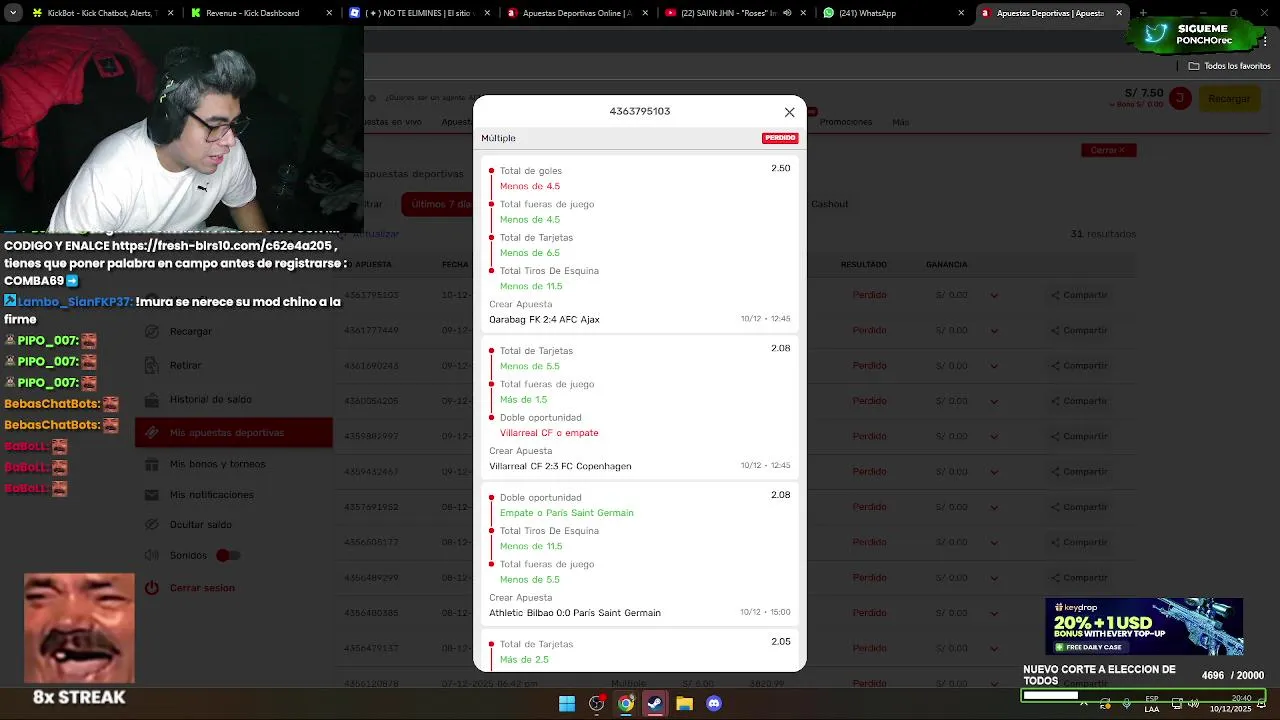Viewport: 1280px width, 720px height.
Task: Open Discord from taskbar
Action: pos(714,704)
